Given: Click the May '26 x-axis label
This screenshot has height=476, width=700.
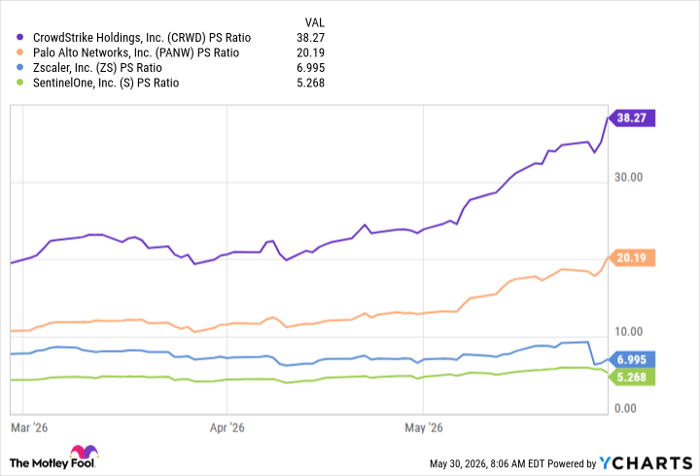Looking at the screenshot, I should point(424,428).
